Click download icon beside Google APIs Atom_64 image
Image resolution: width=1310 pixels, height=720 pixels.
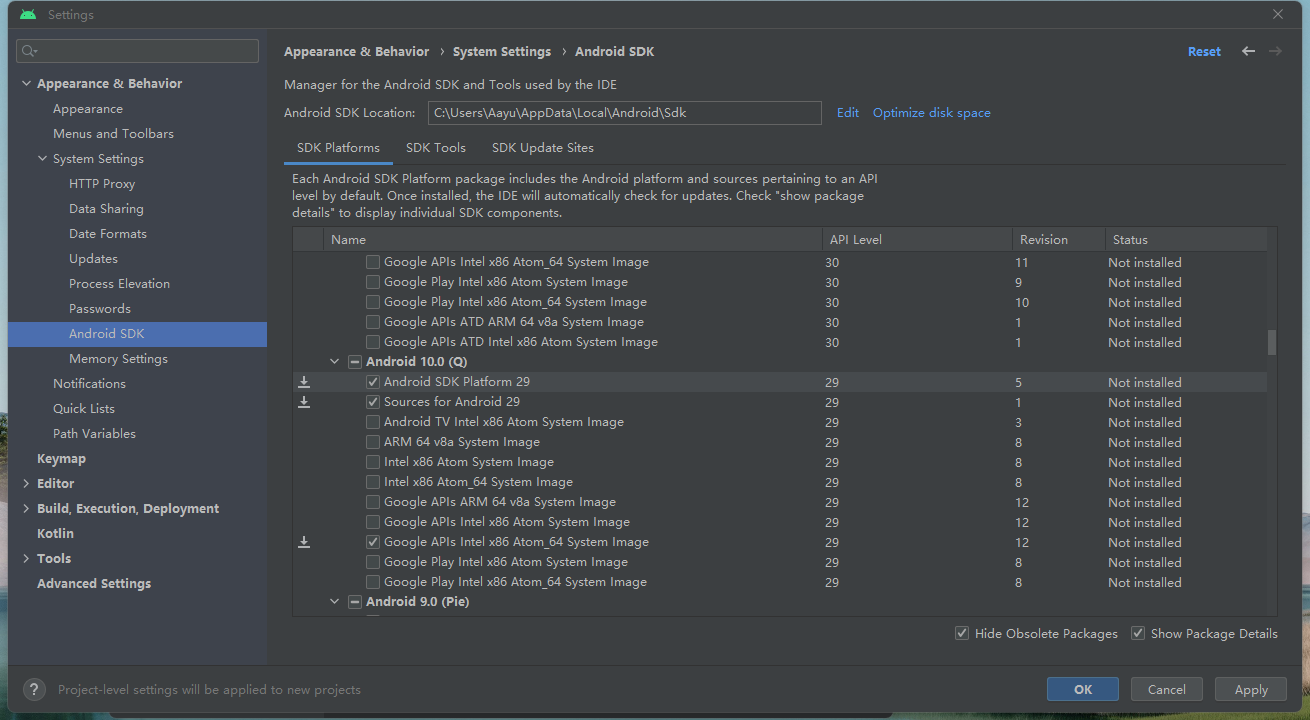(x=304, y=542)
